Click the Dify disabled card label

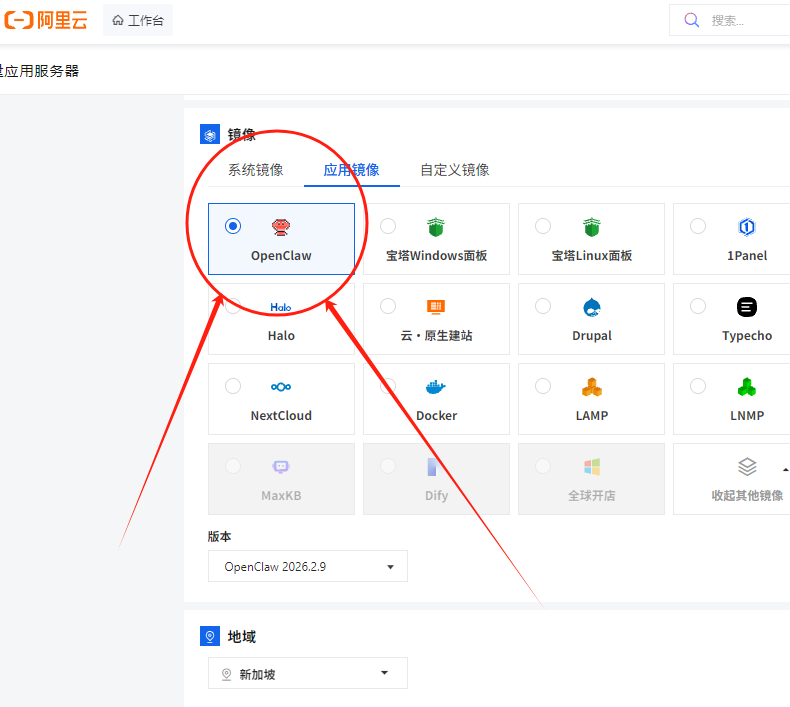coord(436,496)
